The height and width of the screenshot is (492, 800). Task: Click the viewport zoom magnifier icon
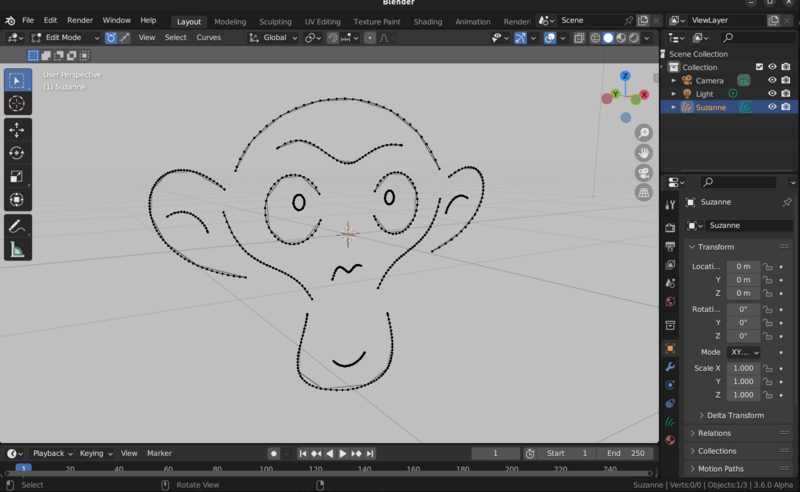pyautogui.click(x=644, y=133)
